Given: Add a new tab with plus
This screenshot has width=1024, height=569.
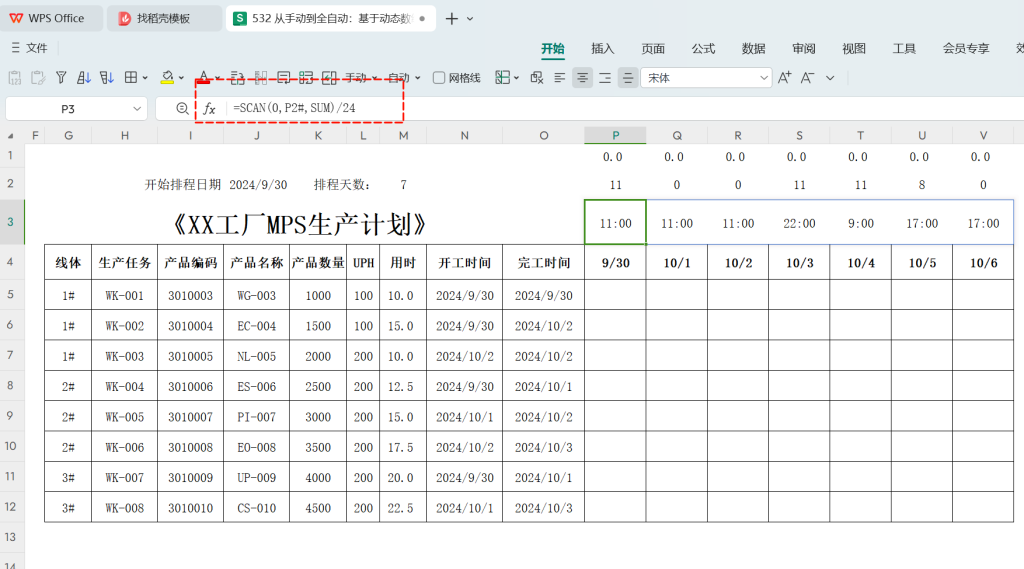Looking at the screenshot, I should coord(451,18).
